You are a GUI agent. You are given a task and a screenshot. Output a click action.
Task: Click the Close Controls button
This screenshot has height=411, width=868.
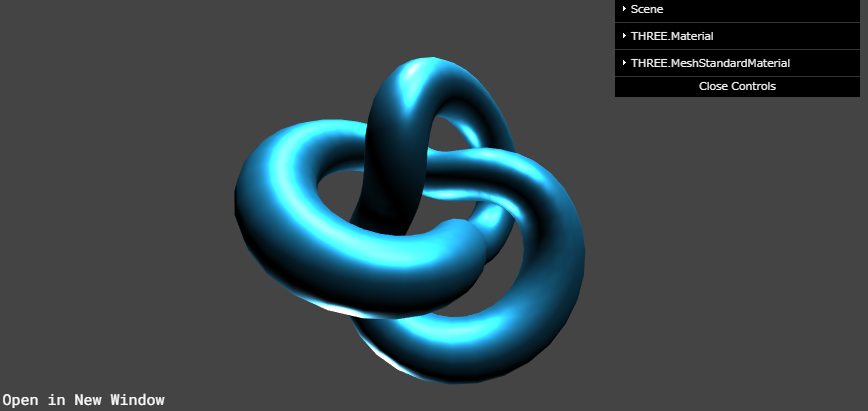(737, 86)
